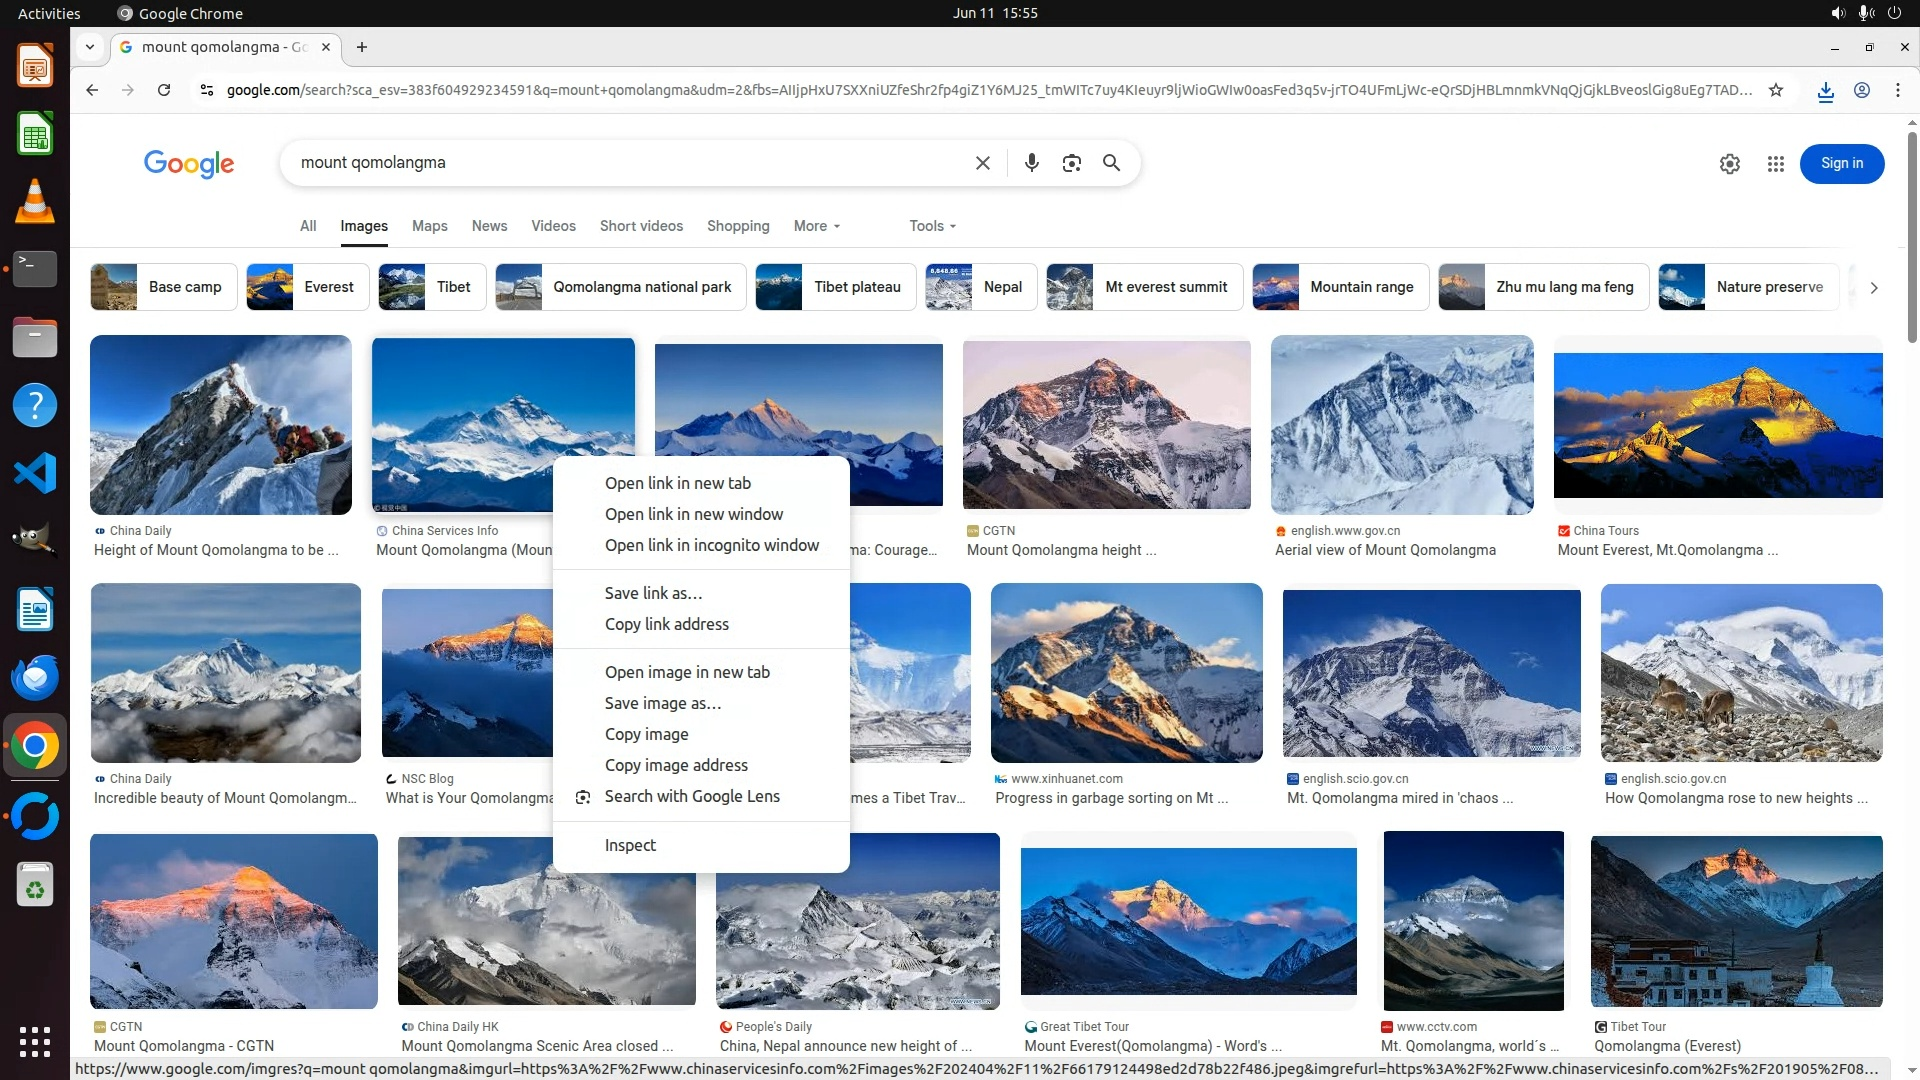Click the voice search microphone icon
1920x1080 pixels.
[1031, 163]
